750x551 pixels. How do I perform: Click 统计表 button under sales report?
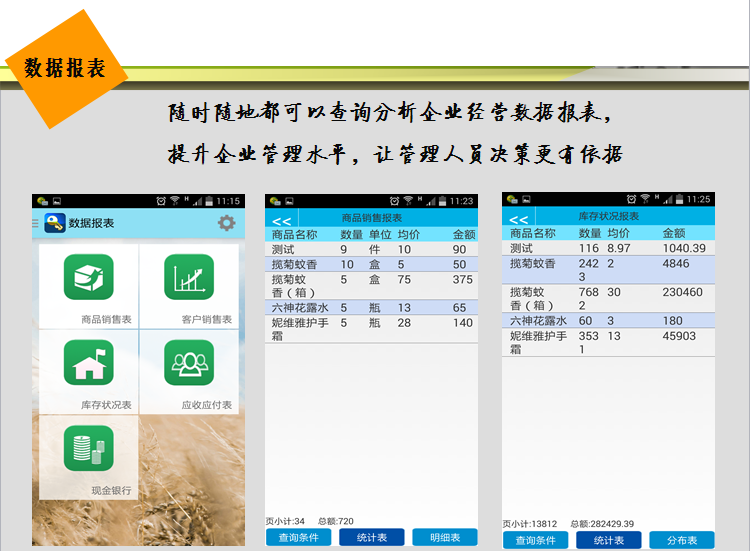click(371, 538)
